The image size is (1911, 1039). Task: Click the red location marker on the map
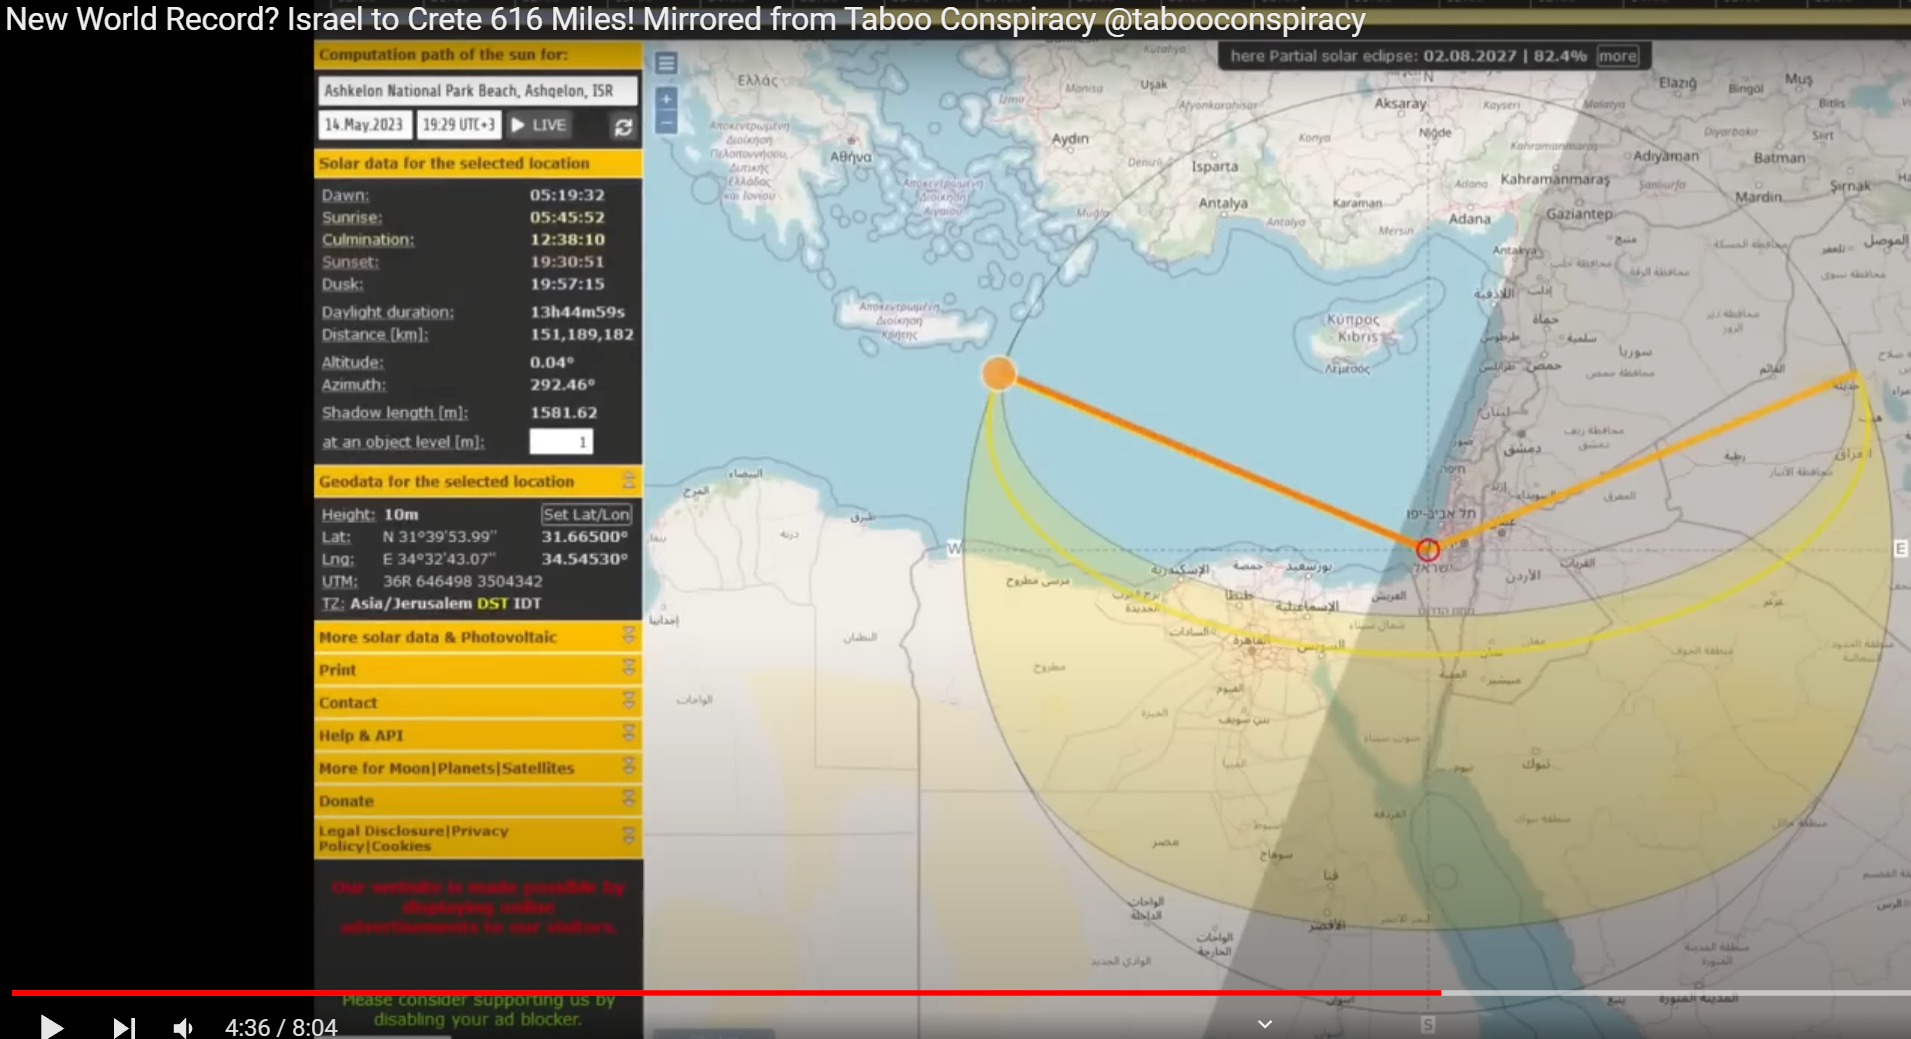(x=1428, y=550)
